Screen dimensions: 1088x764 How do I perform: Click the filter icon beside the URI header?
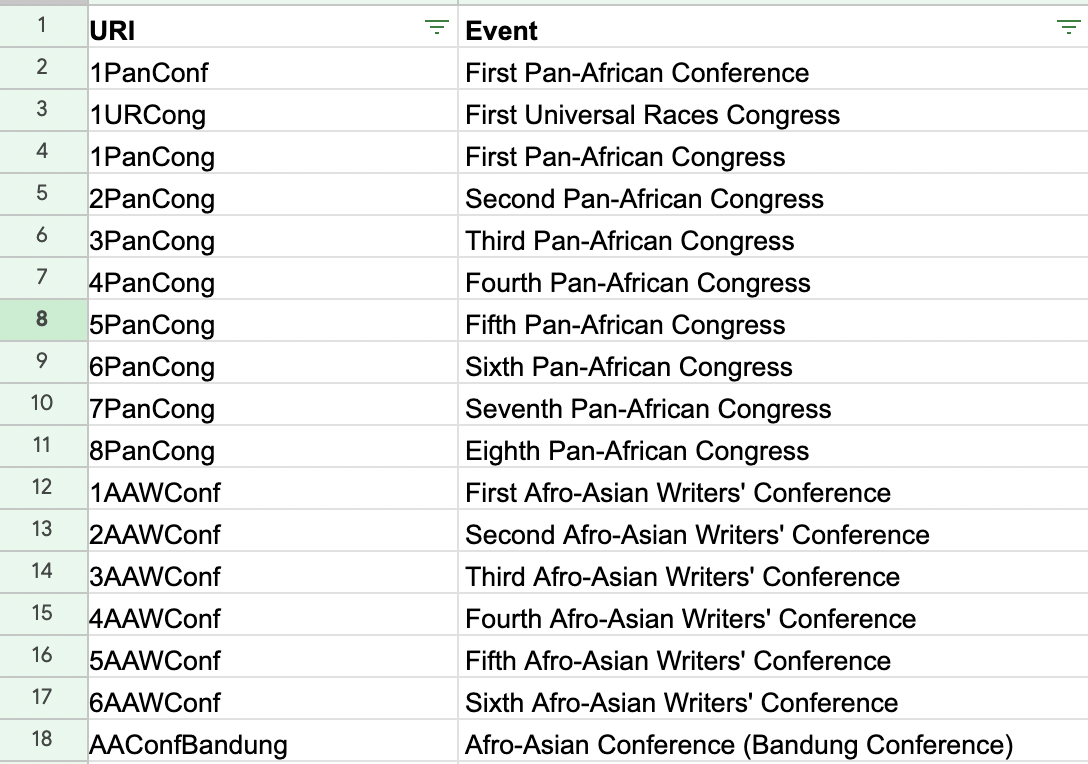point(437,29)
